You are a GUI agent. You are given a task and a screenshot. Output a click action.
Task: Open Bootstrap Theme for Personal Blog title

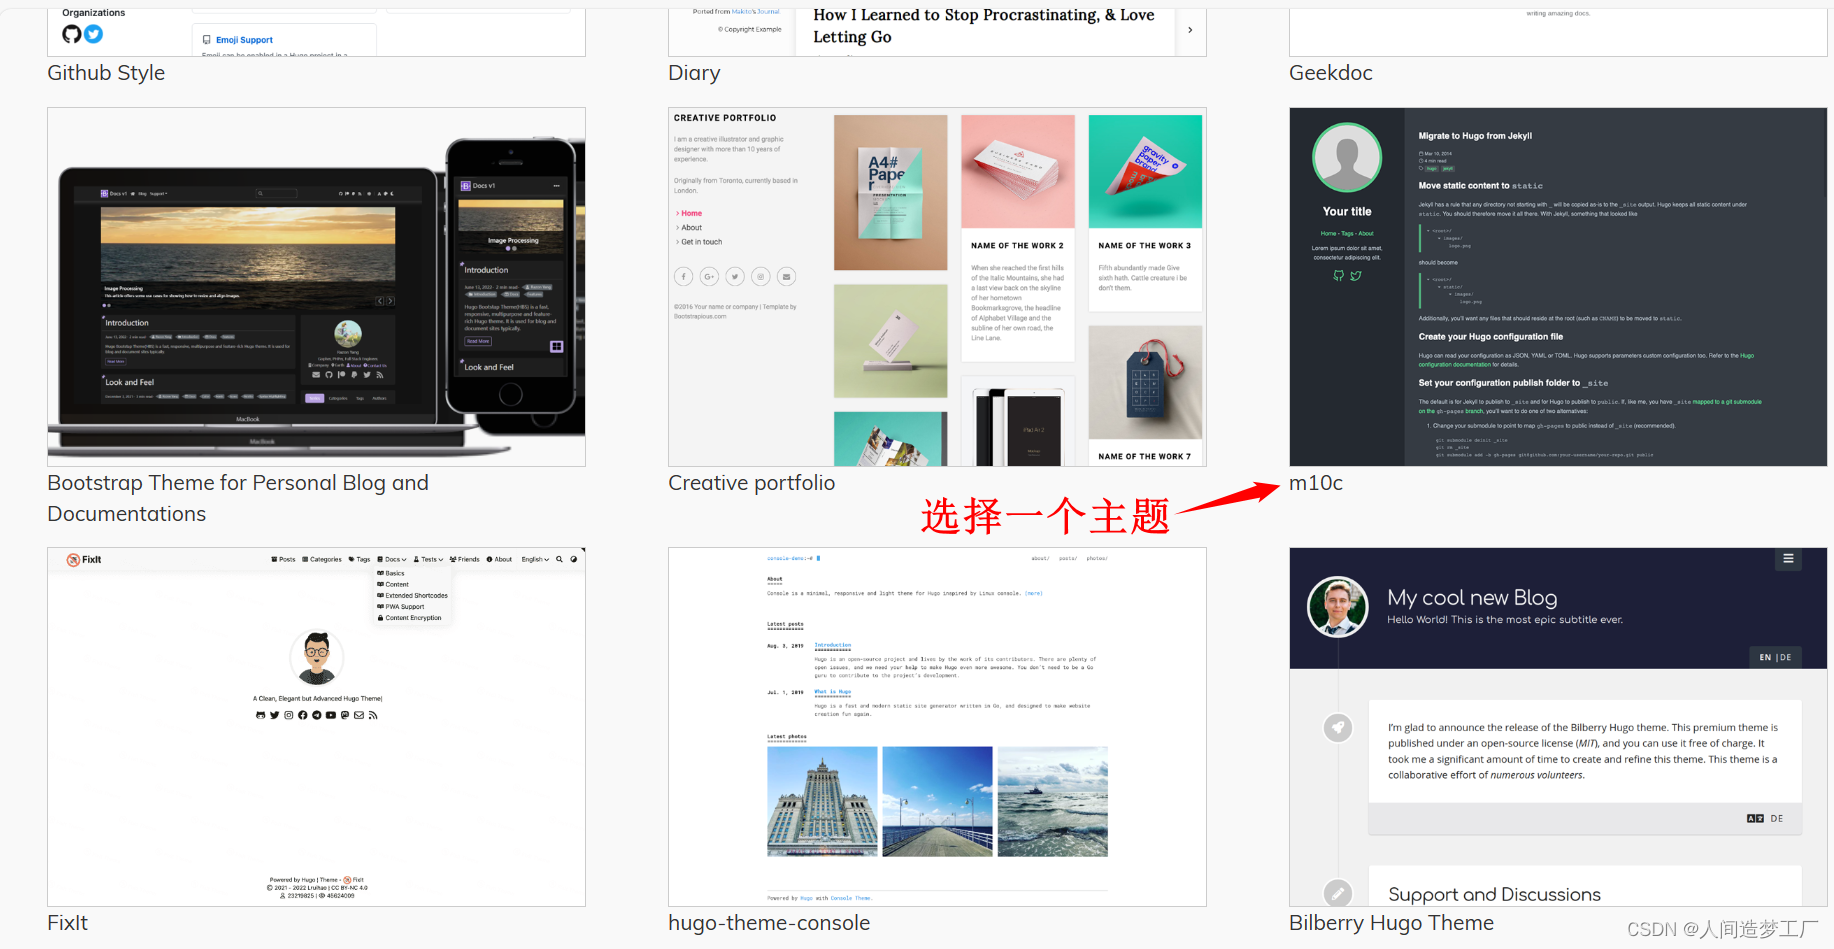(238, 498)
